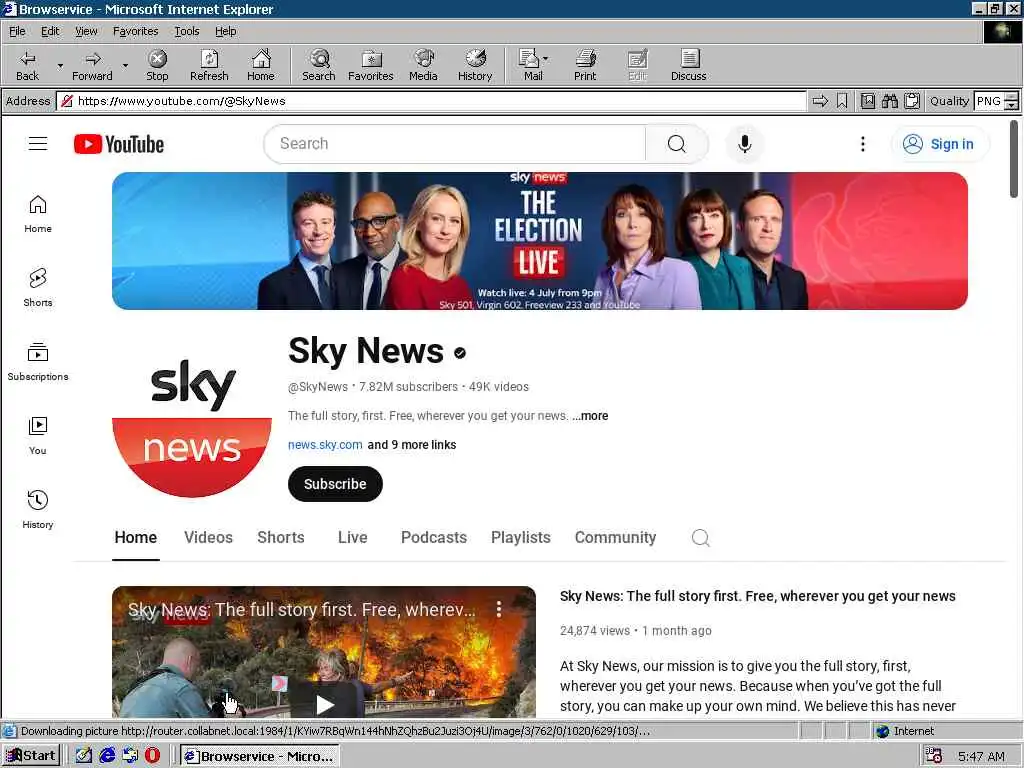Launch Opera from quick launch icon

click(152, 756)
